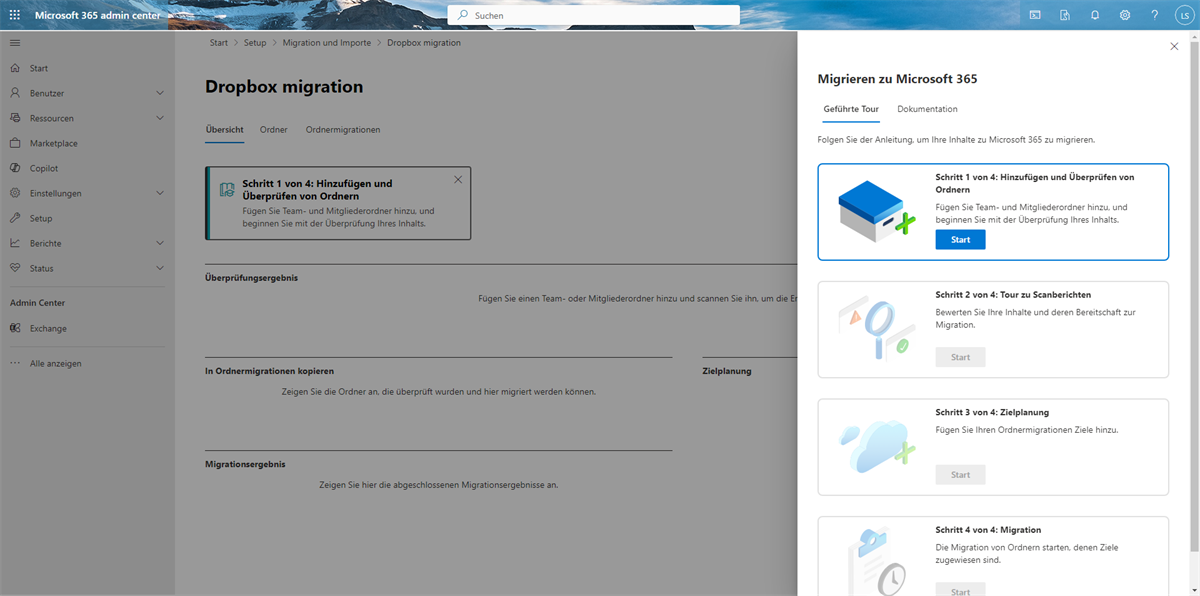Click the Einstellungen gear icon in sidebar
Screen dimensions: 1200x596
pyautogui.click(x=15, y=193)
